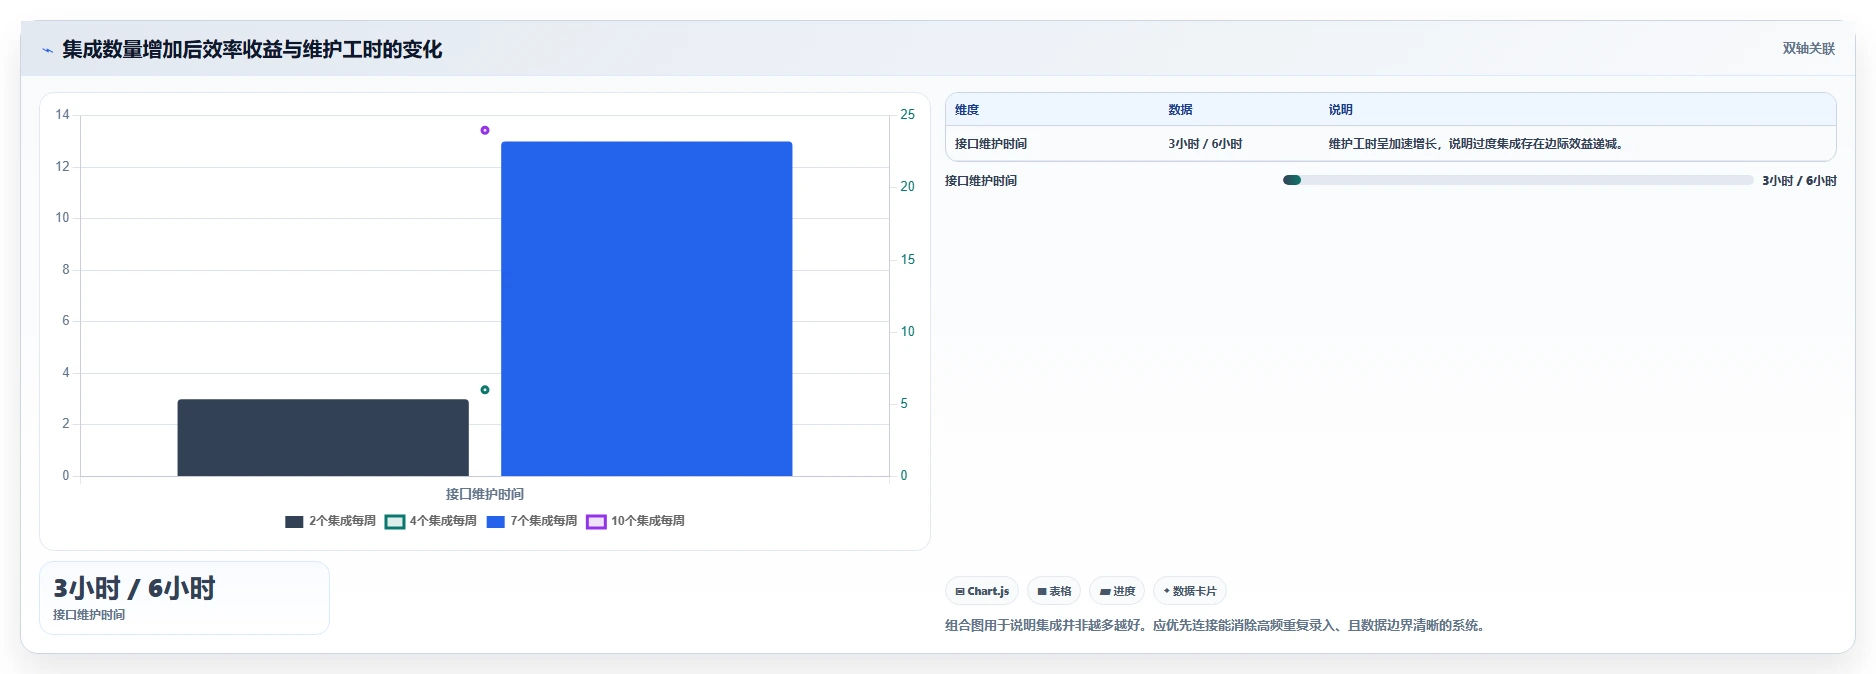Click the 3小时 / 6小时 cell in the table
This screenshot has width=1876, height=674.
coord(1205,144)
